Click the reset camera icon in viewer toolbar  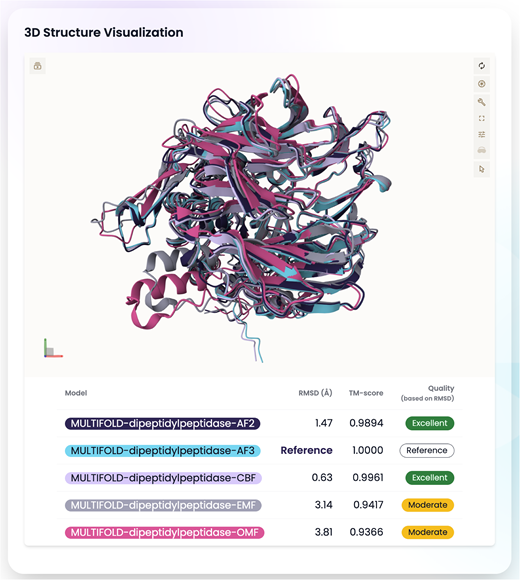click(x=482, y=66)
